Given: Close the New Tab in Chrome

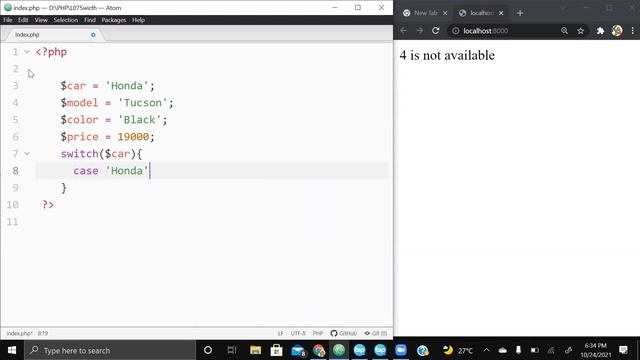Looking at the screenshot, I should pyautogui.click(x=445, y=13).
